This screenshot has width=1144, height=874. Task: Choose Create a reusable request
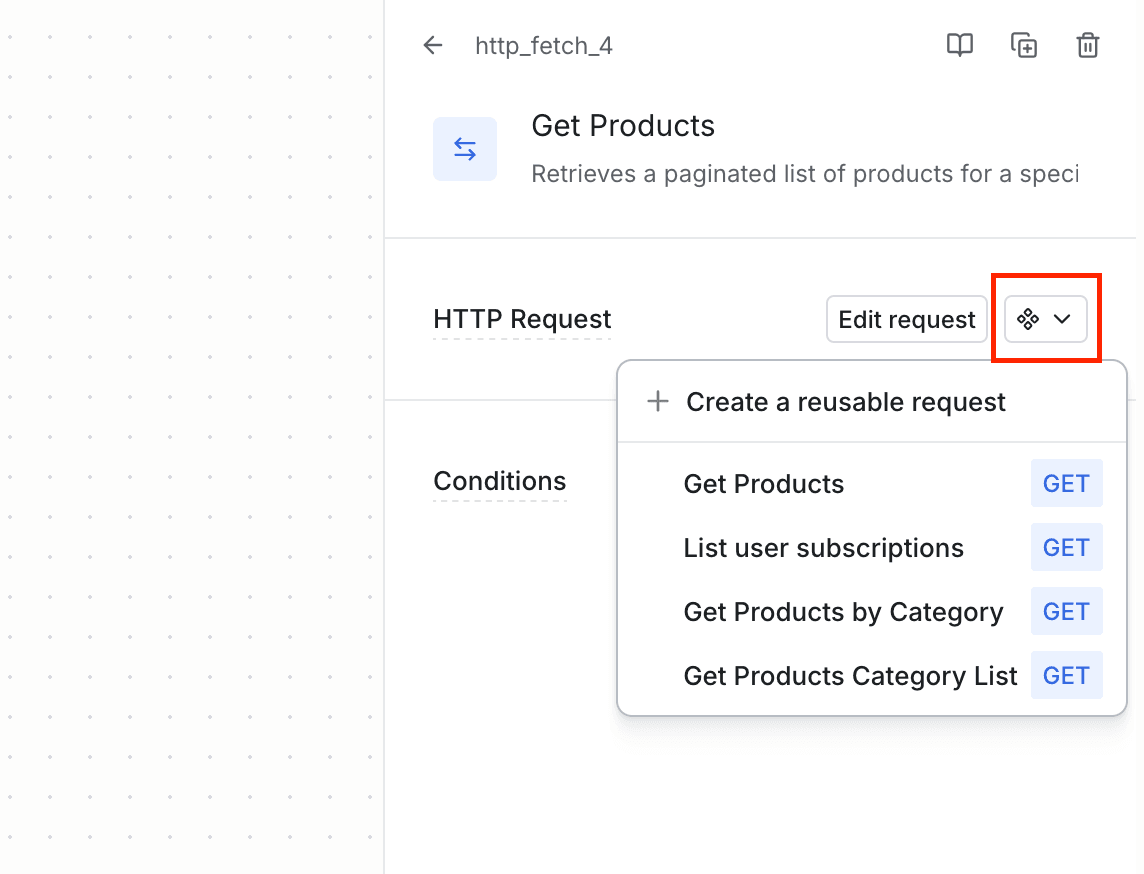coord(846,401)
